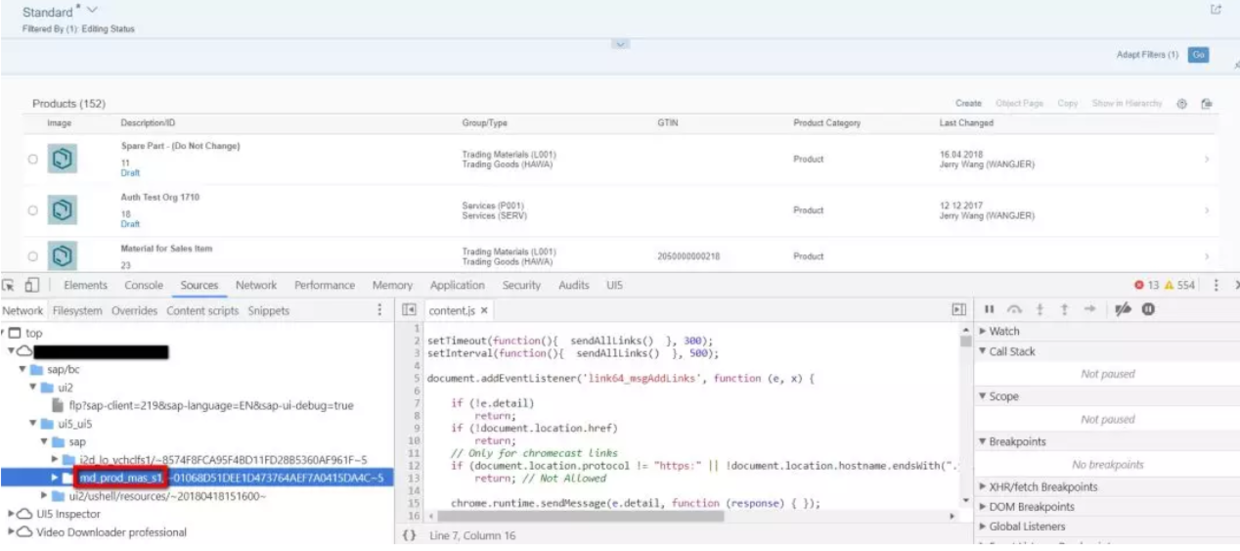
Task: Click the deactivate breakpoints icon
Action: click(x=1123, y=310)
